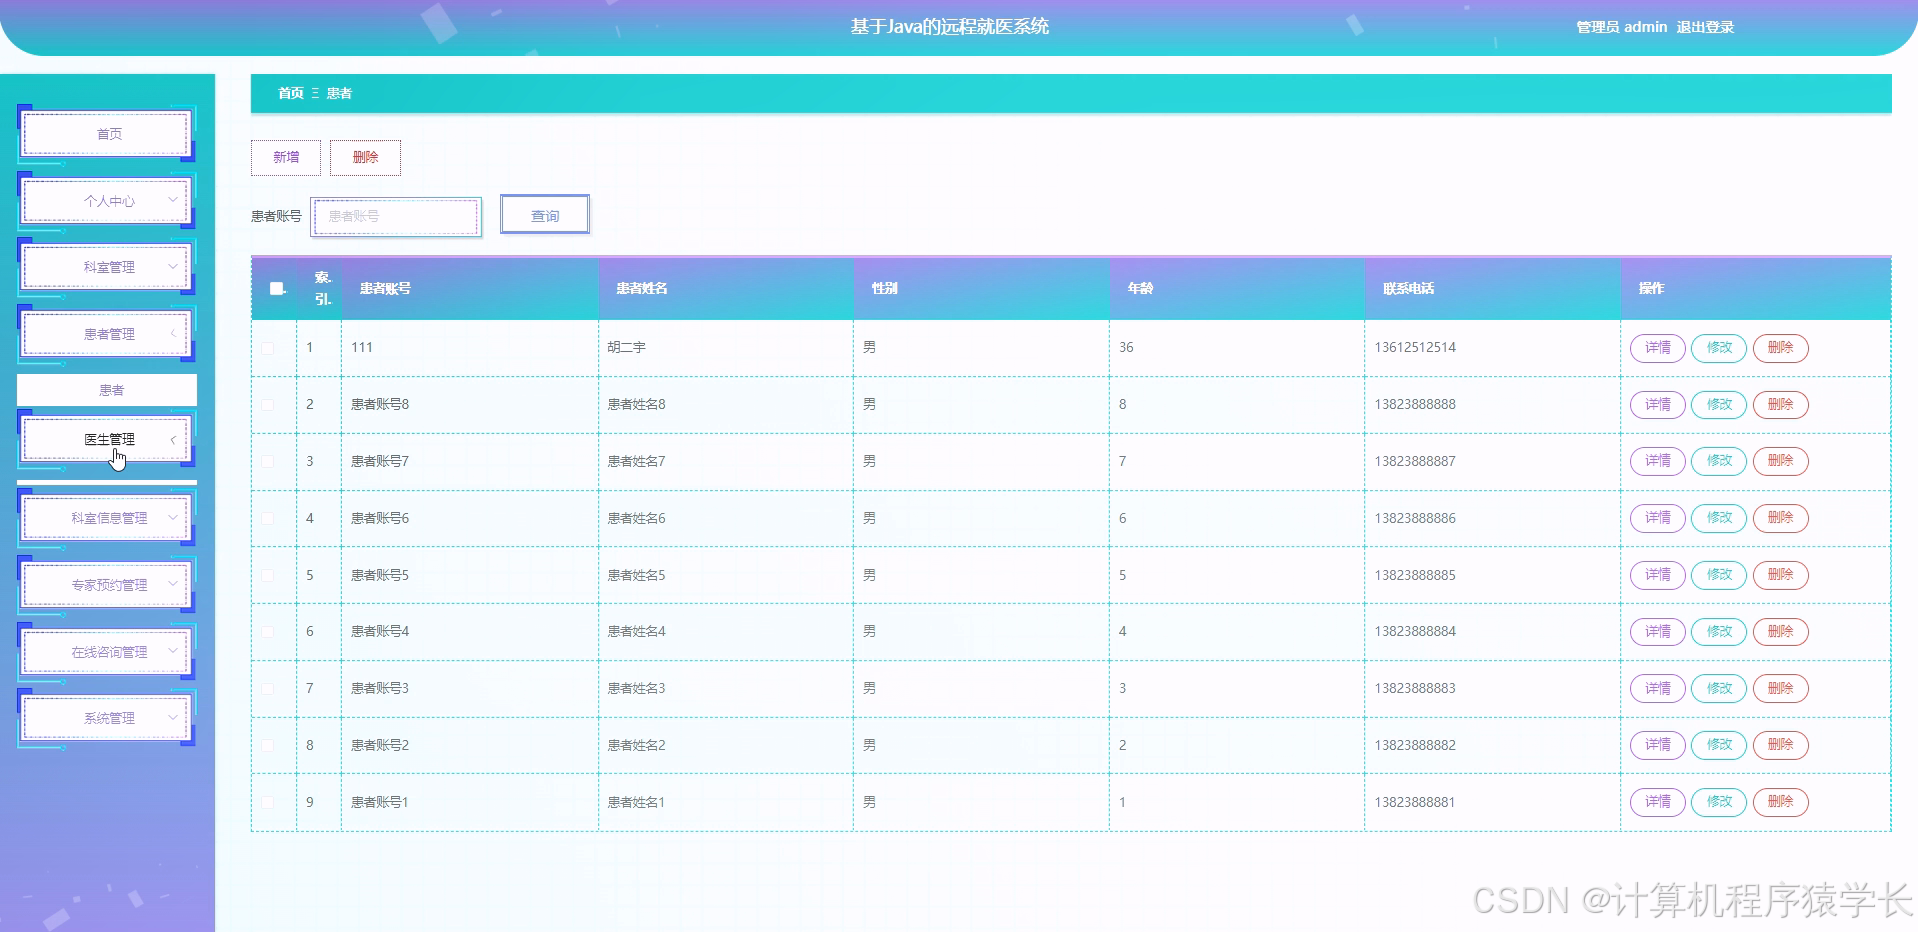Click 患者 in the breadcrumb
Viewport: 1918px width, 932px height.
(x=339, y=93)
